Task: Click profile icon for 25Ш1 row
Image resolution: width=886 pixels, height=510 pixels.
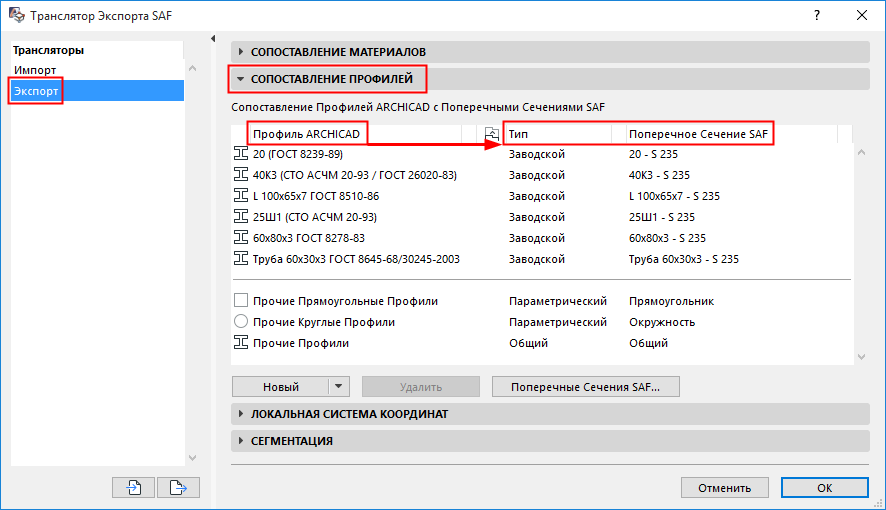Action: (x=240, y=217)
